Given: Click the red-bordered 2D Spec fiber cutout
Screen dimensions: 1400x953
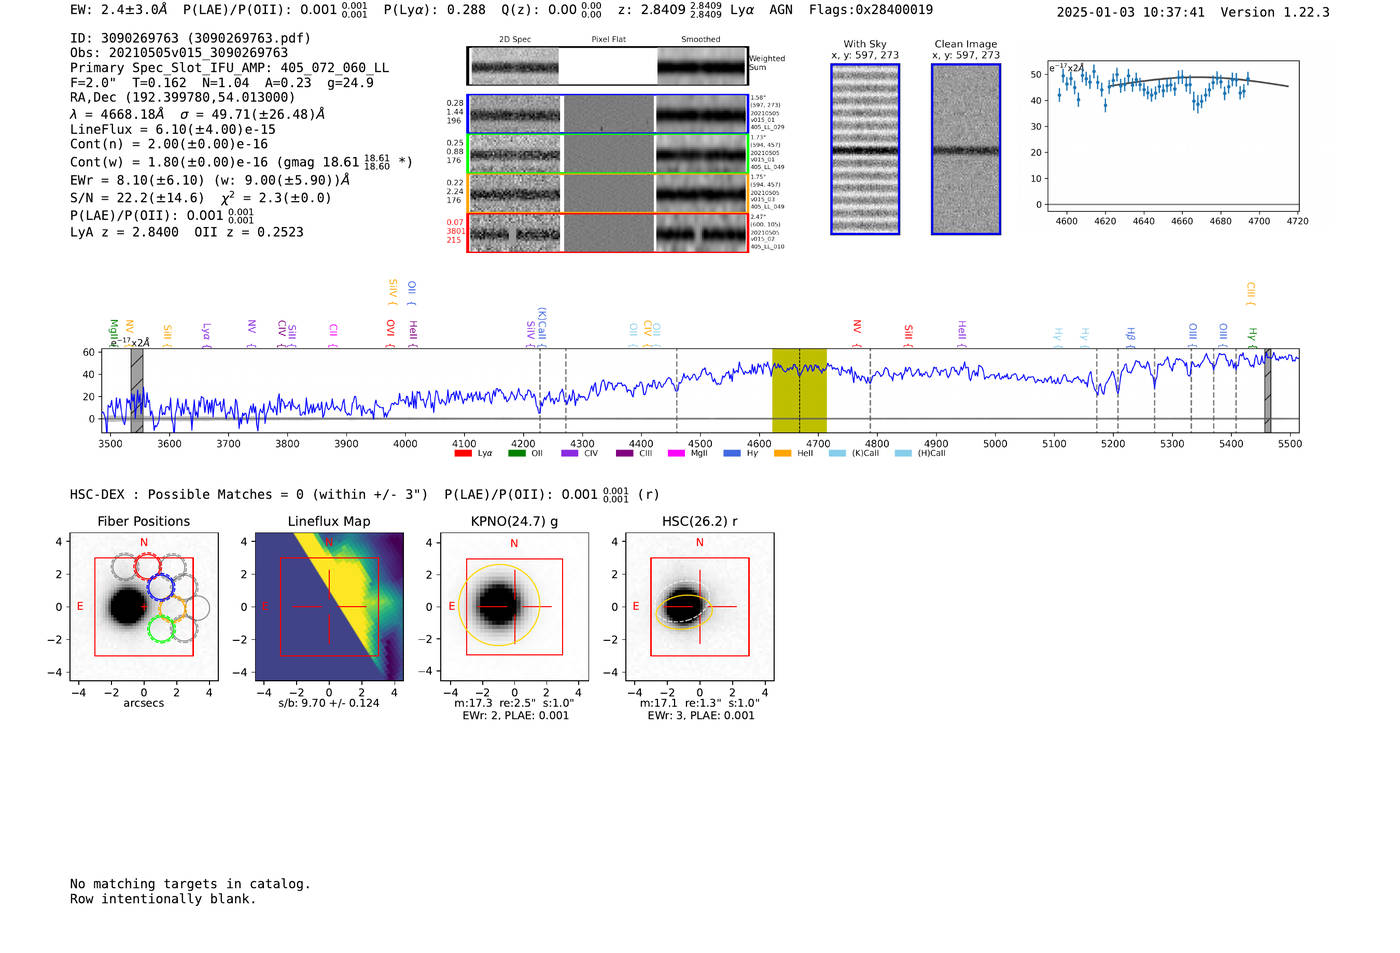Looking at the screenshot, I should click(x=515, y=233).
